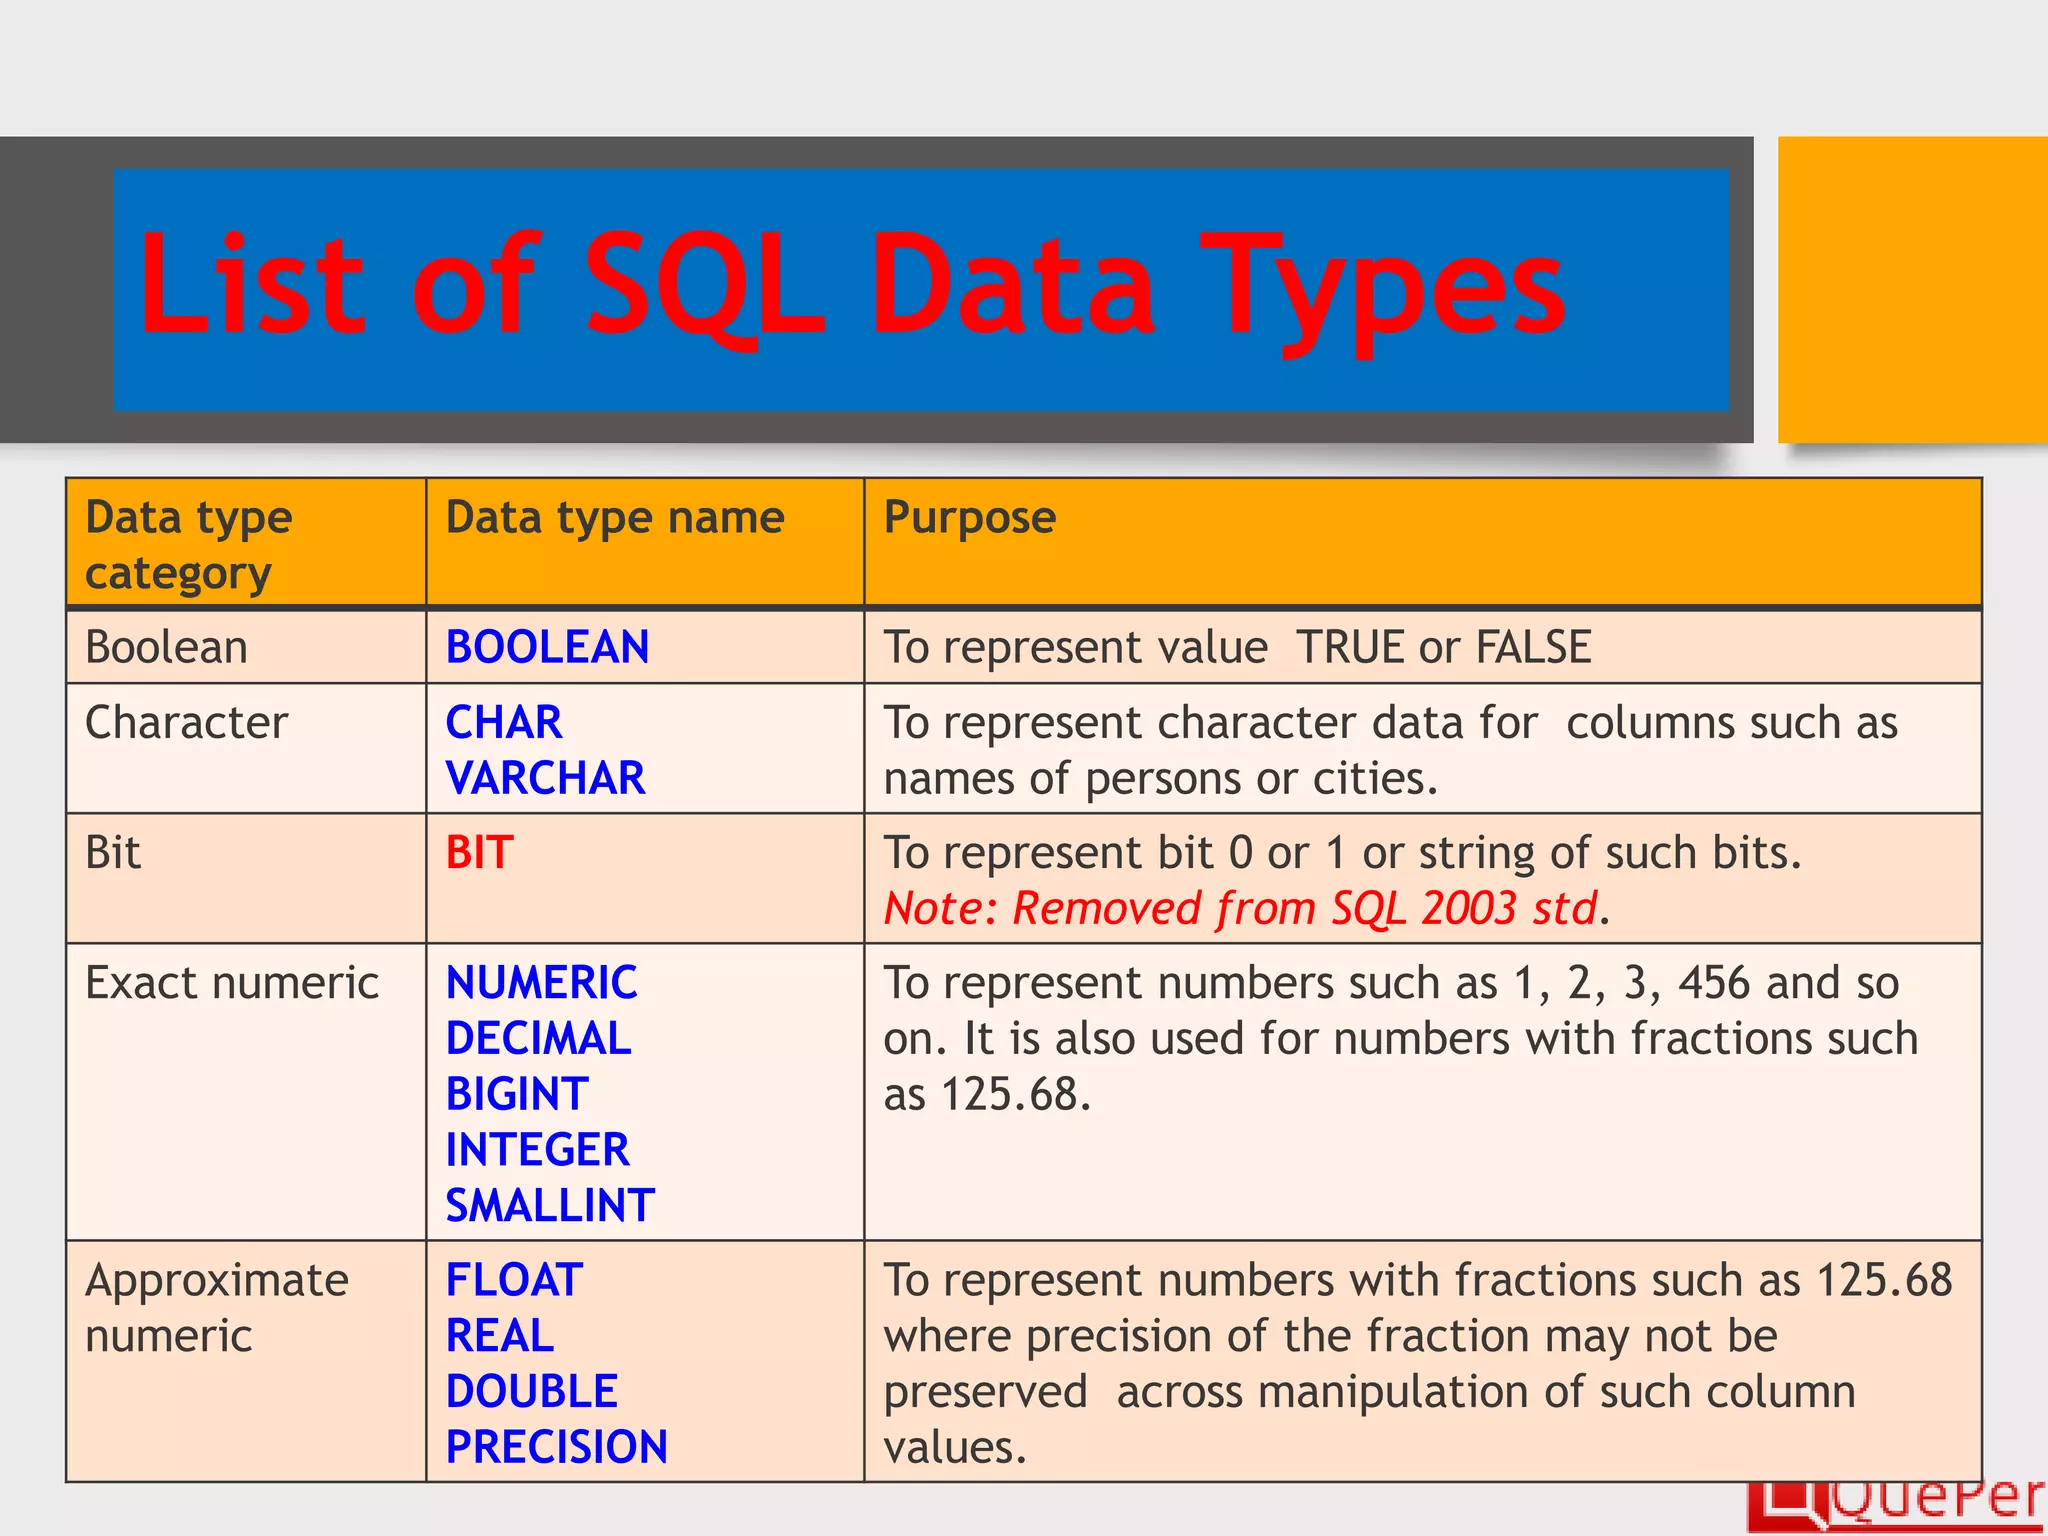The image size is (2048, 1536).
Task: Click the VARCHAR data type name
Action: coord(545,778)
